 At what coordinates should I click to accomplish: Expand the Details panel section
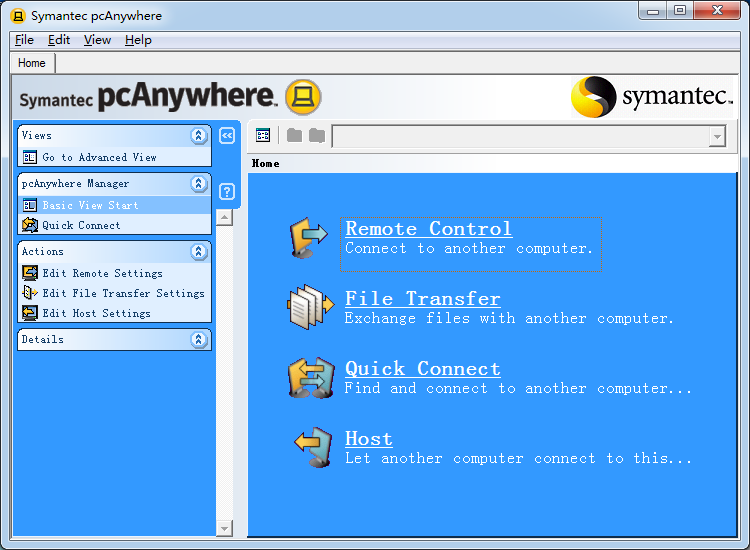tap(199, 340)
